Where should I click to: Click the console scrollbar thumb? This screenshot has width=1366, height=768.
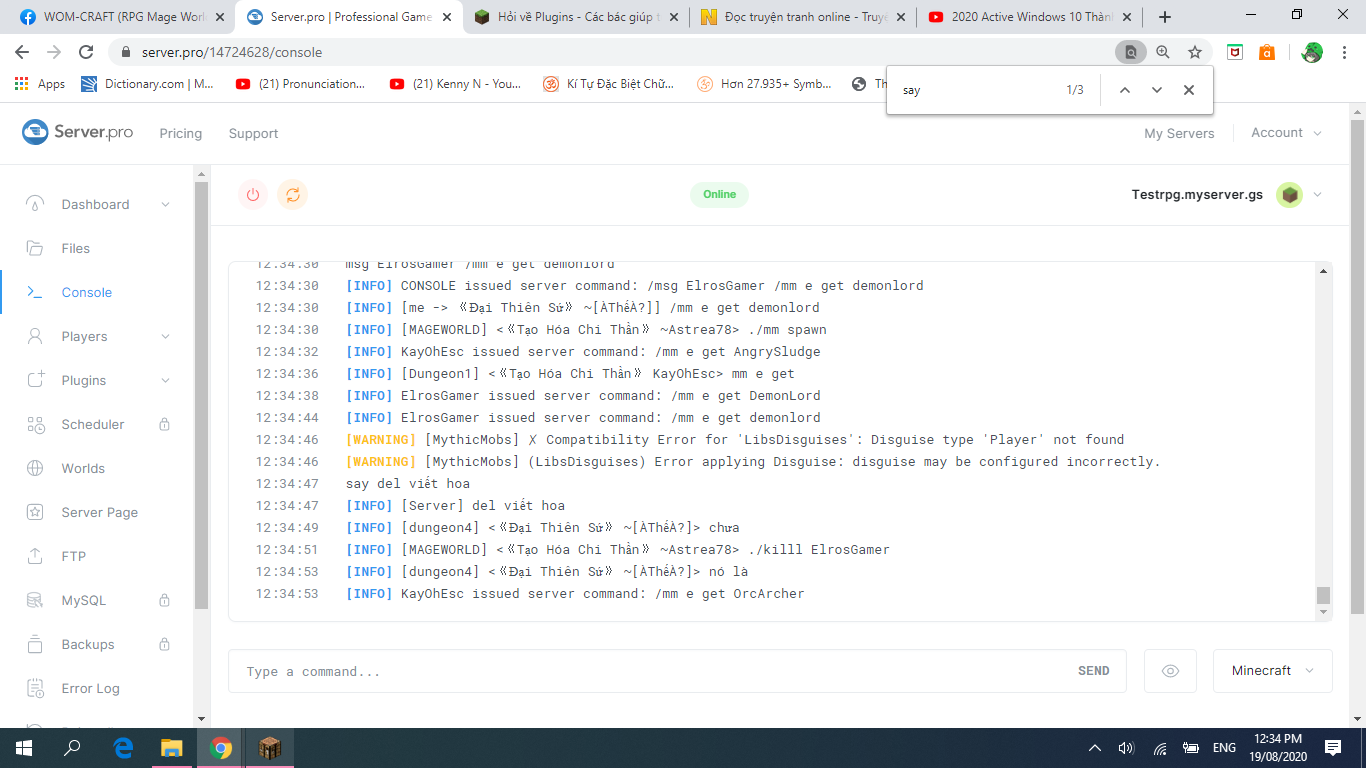pyautogui.click(x=1323, y=595)
